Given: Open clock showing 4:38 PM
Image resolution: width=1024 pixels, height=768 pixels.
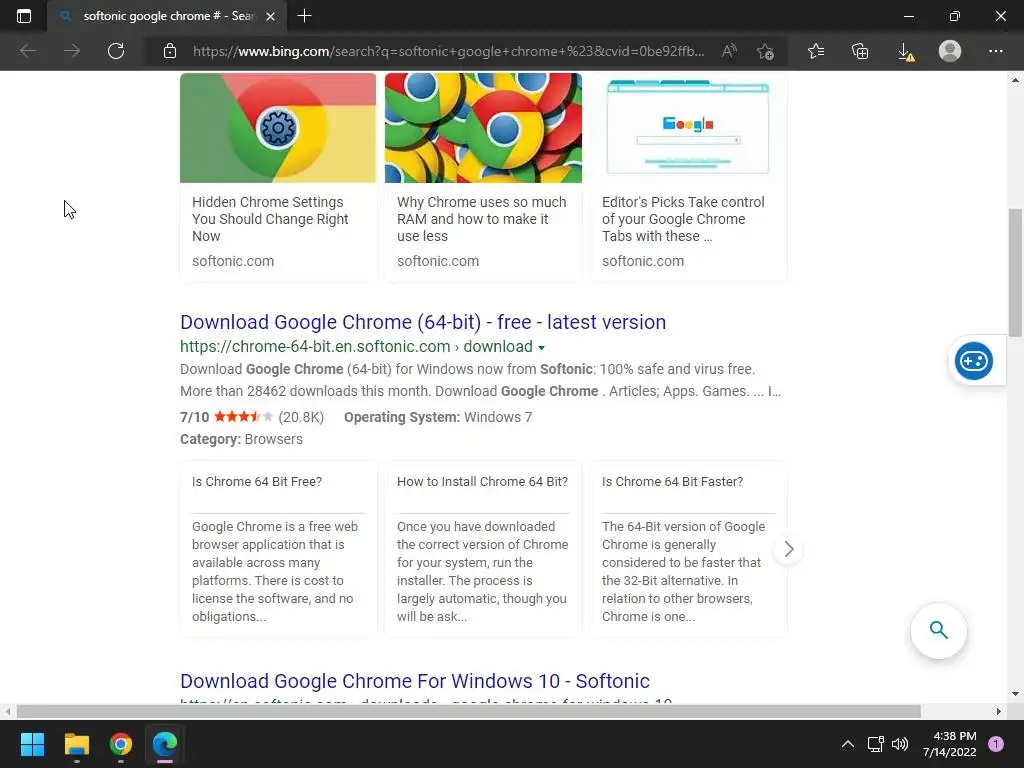Looking at the screenshot, I should [x=949, y=744].
